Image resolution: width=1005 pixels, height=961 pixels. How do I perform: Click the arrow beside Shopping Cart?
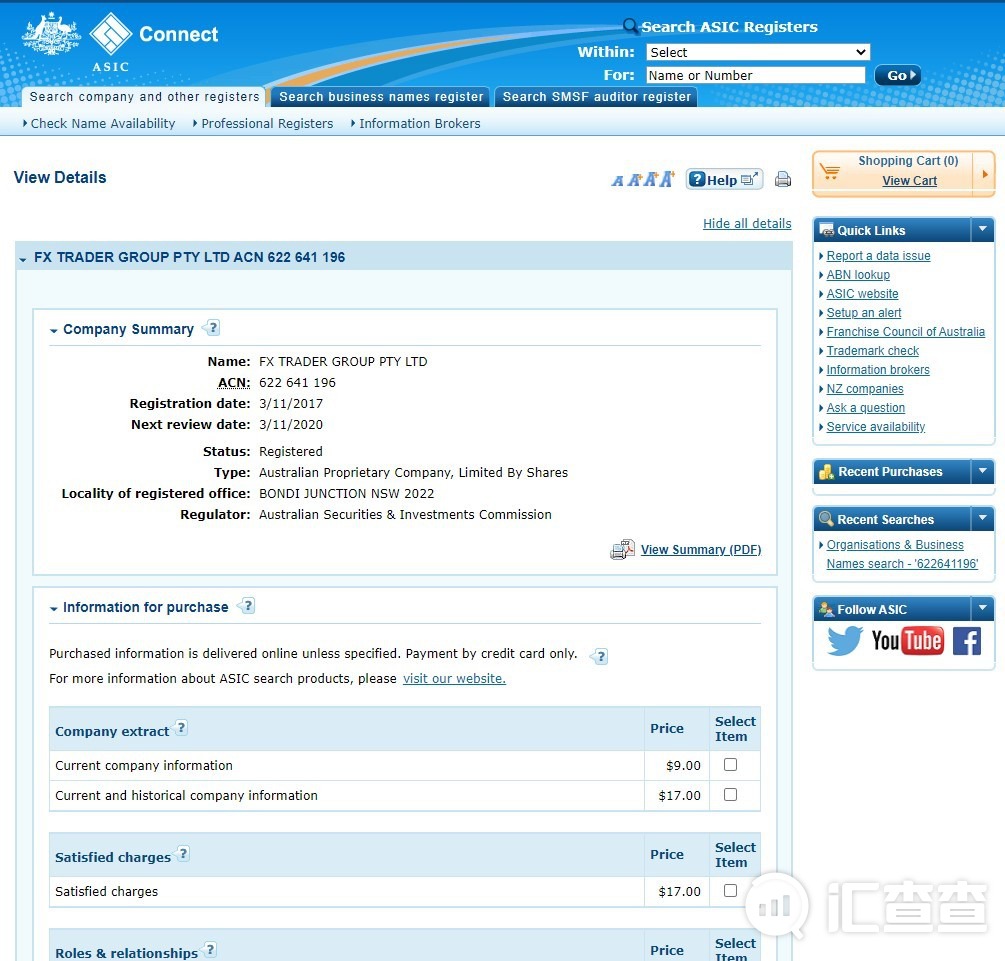pyautogui.click(x=984, y=174)
